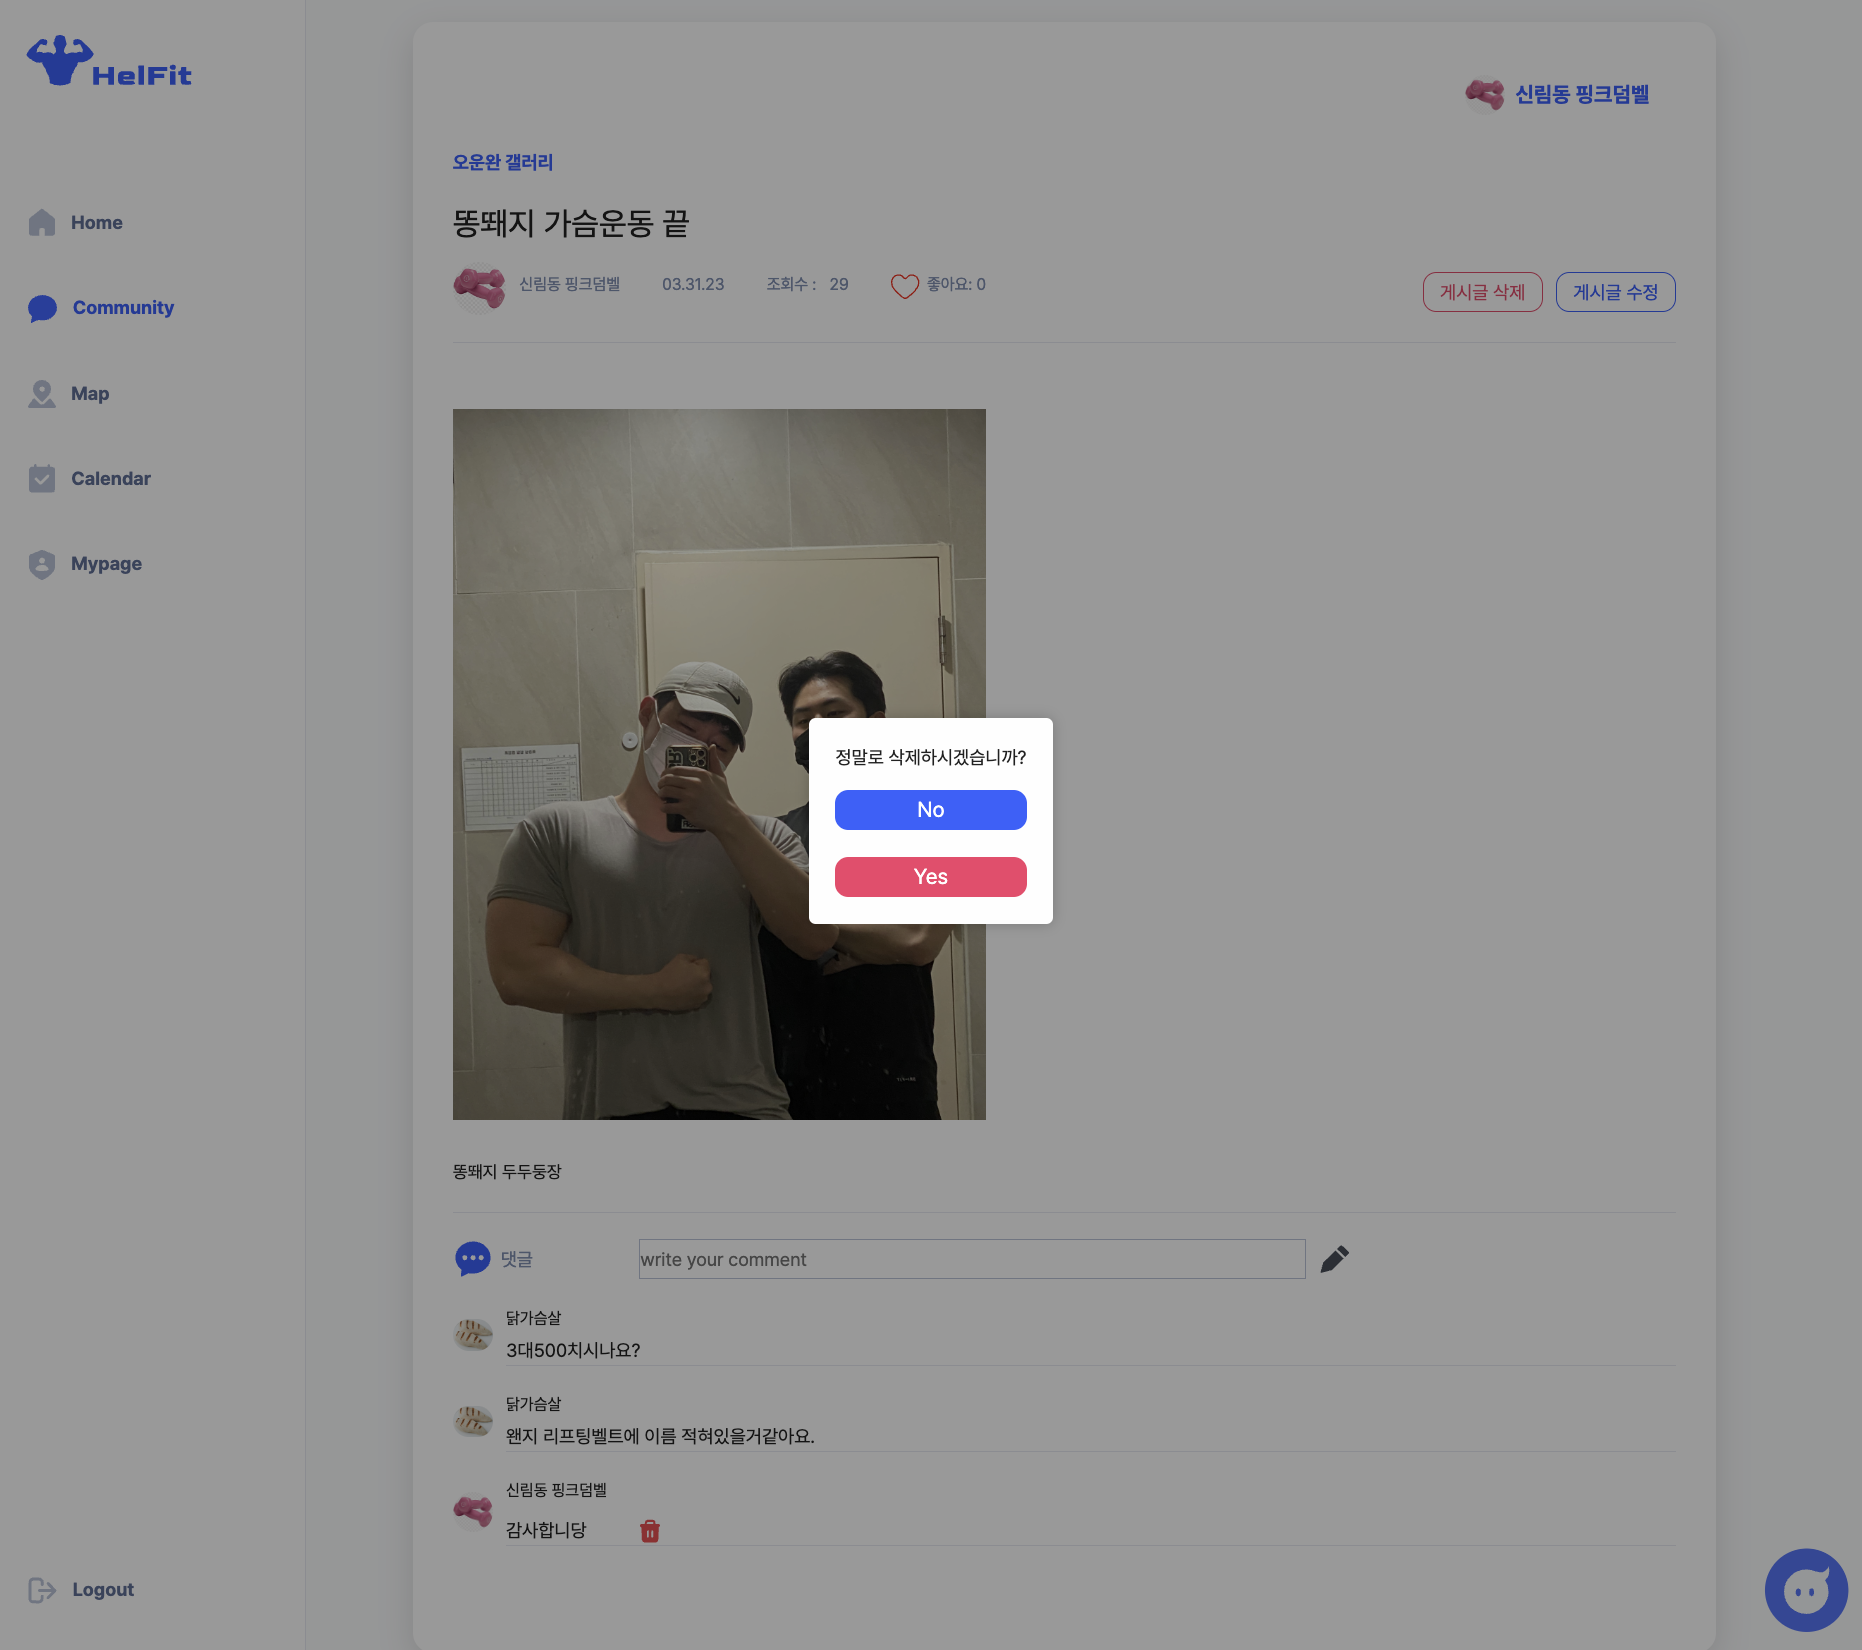The width and height of the screenshot is (1862, 1650).
Task: Click the Community chat bubble icon
Action: pyautogui.click(x=42, y=308)
